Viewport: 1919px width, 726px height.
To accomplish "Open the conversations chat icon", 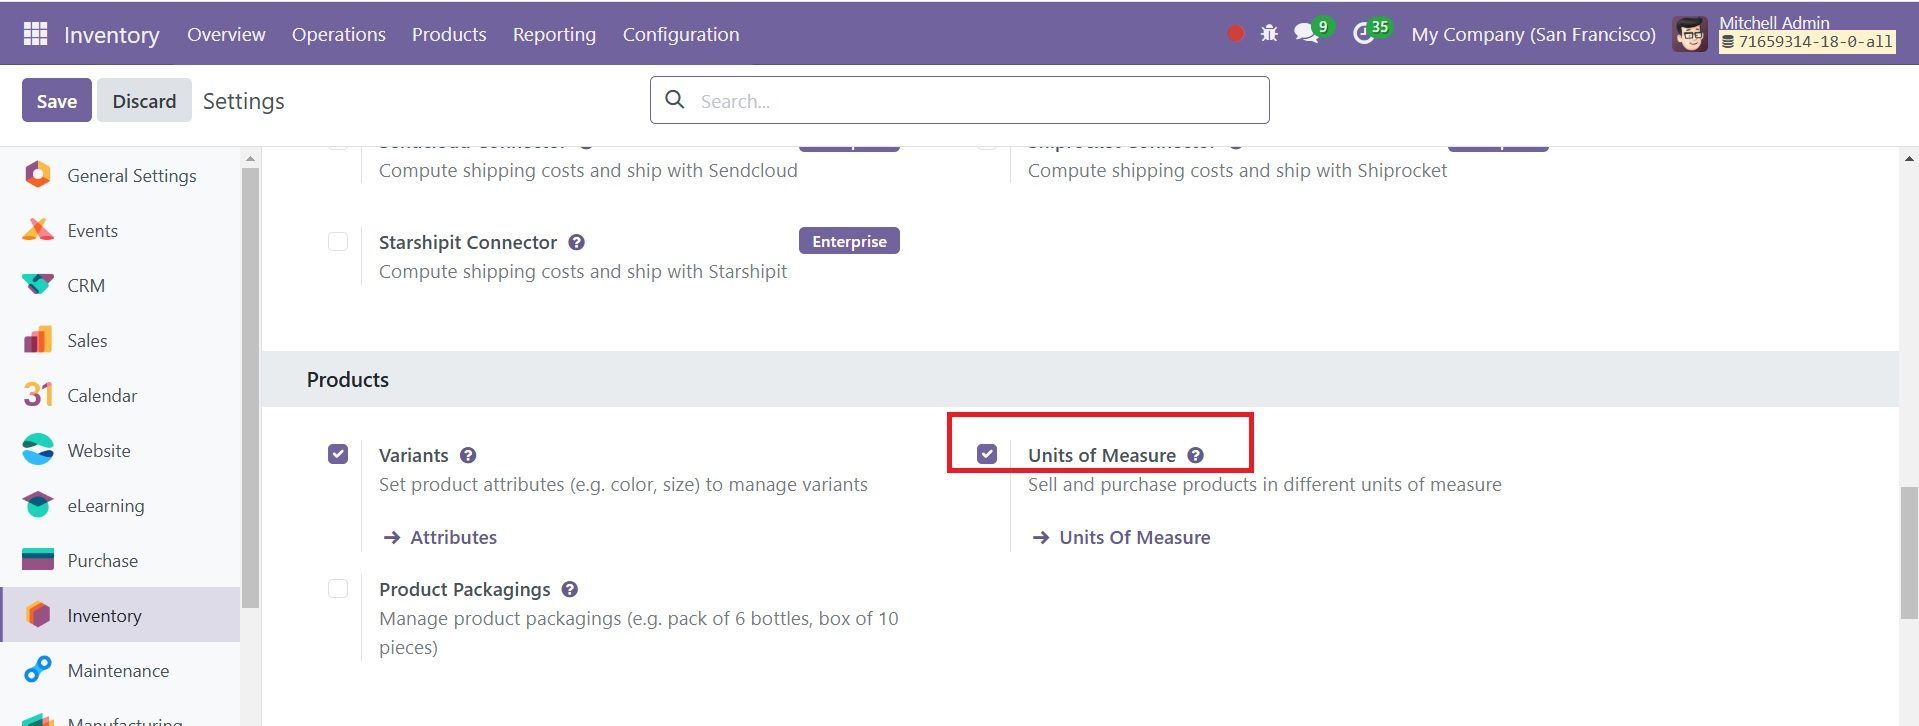I will [x=1306, y=34].
